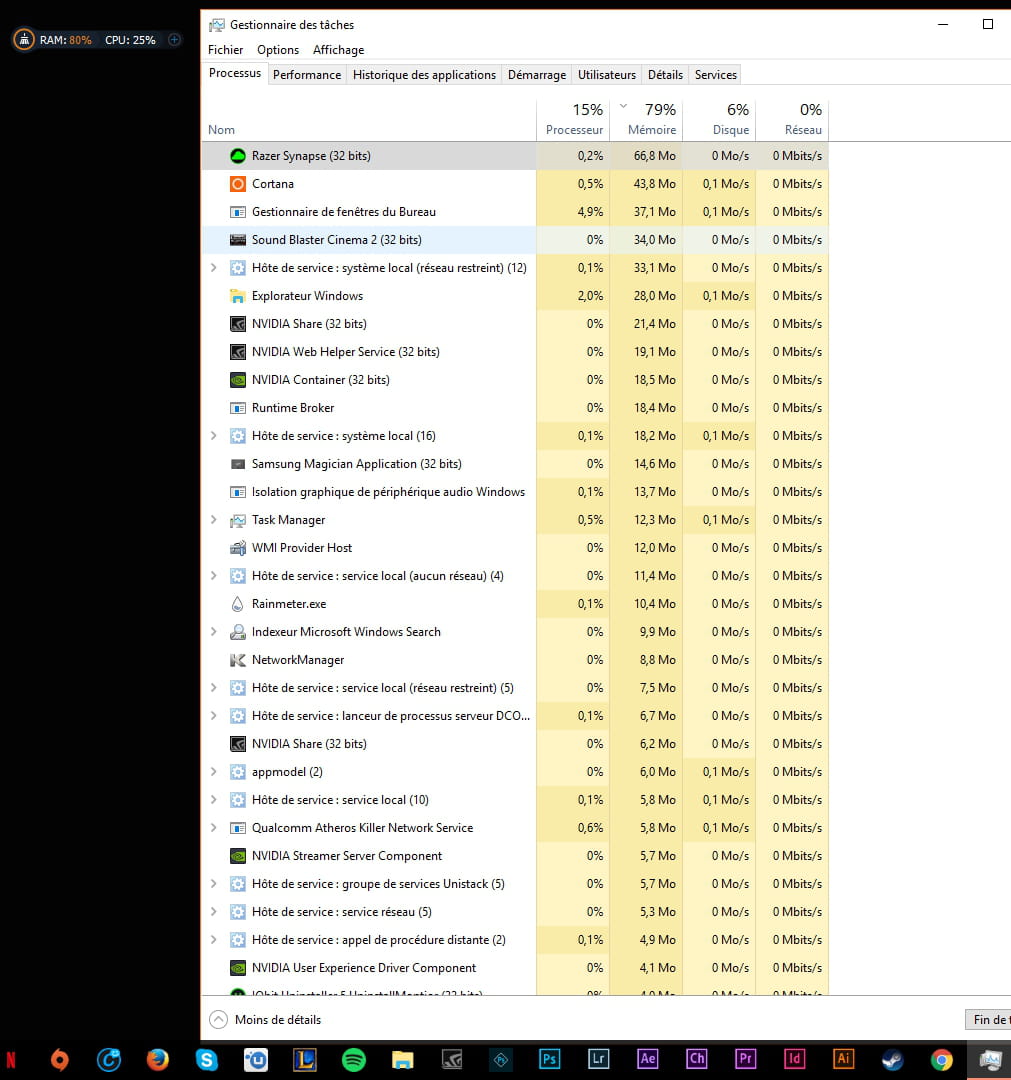Image resolution: width=1011 pixels, height=1080 pixels.
Task: Launch Illustrator from the taskbar
Action: coord(843,1059)
